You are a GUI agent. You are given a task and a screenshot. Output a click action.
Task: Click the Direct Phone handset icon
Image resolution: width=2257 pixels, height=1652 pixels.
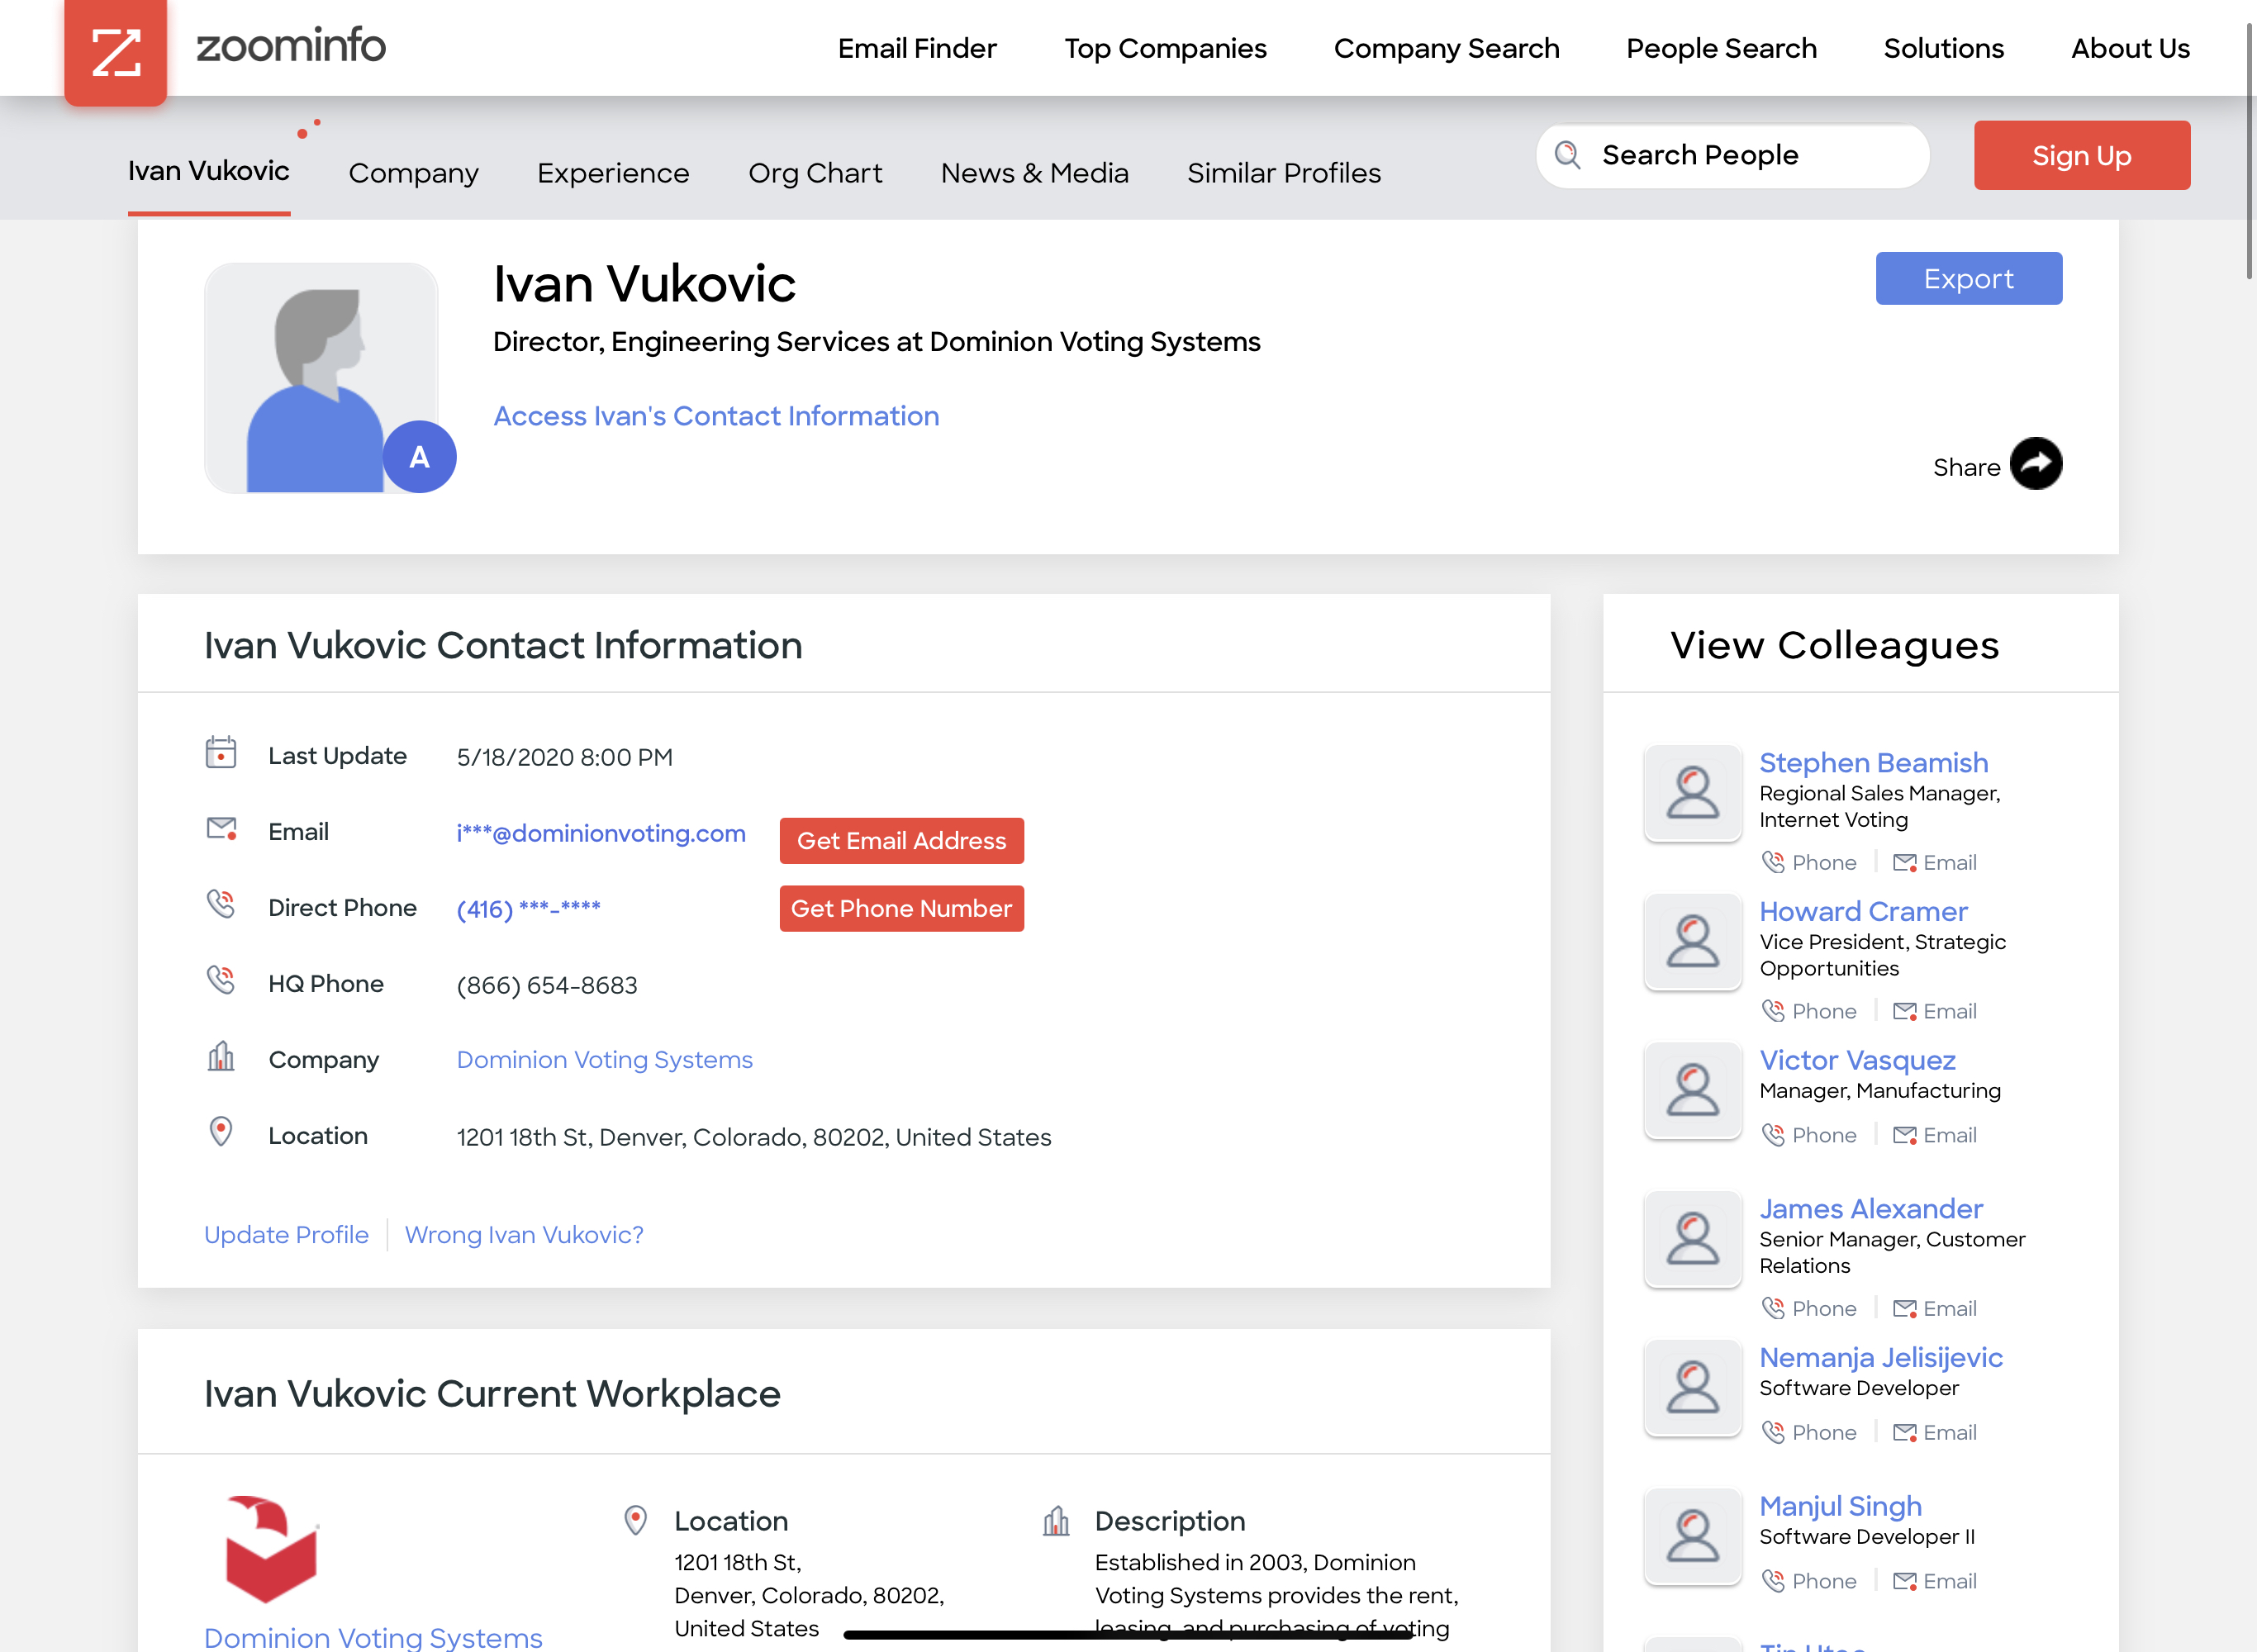[221, 904]
